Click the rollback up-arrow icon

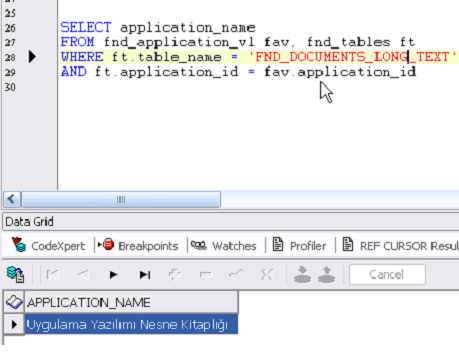coord(327,274)
